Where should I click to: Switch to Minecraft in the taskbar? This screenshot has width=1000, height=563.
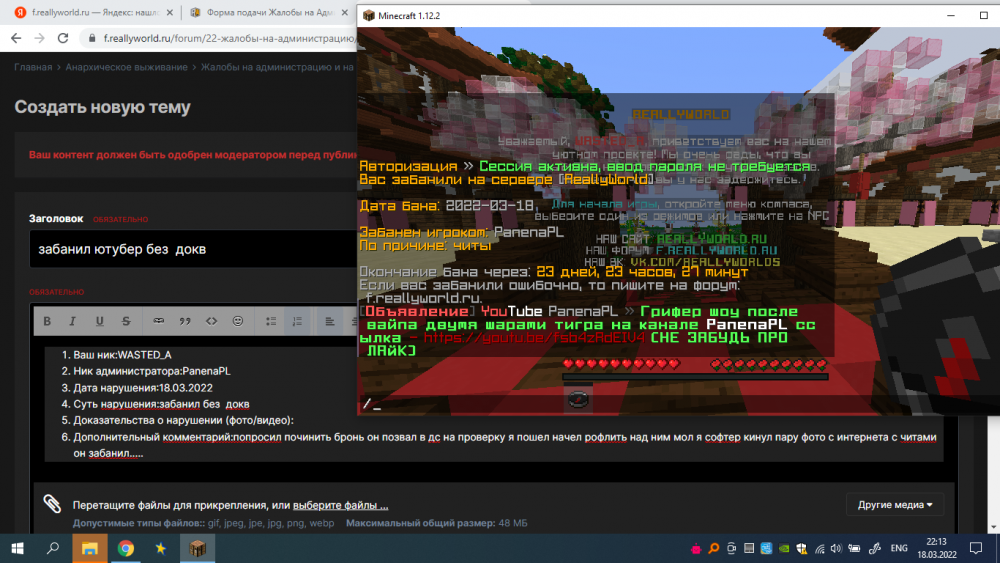point(197,548)
